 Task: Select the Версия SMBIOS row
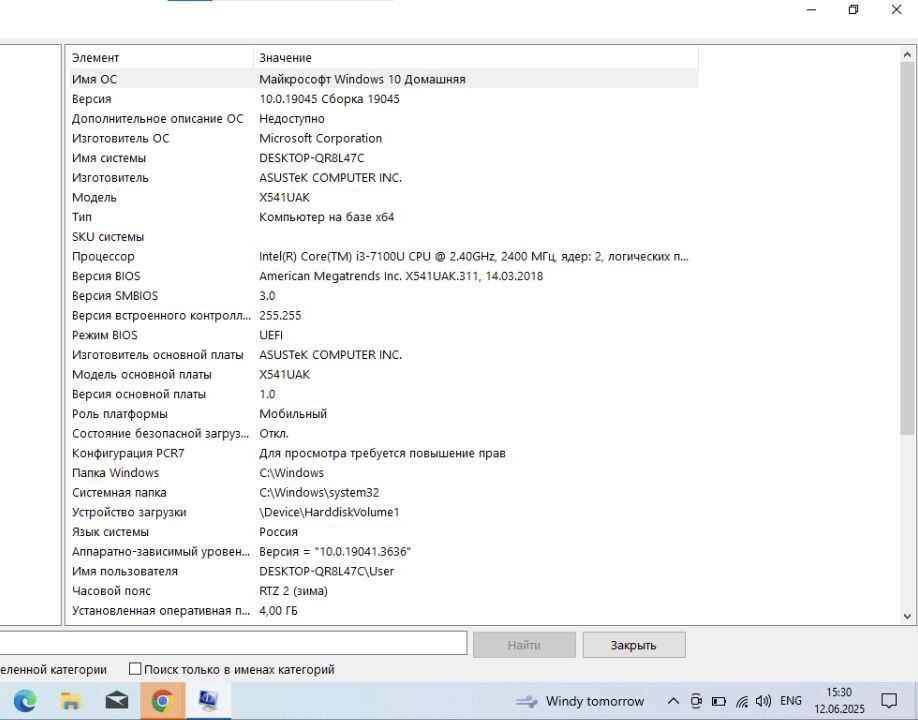tap(384, 296)
